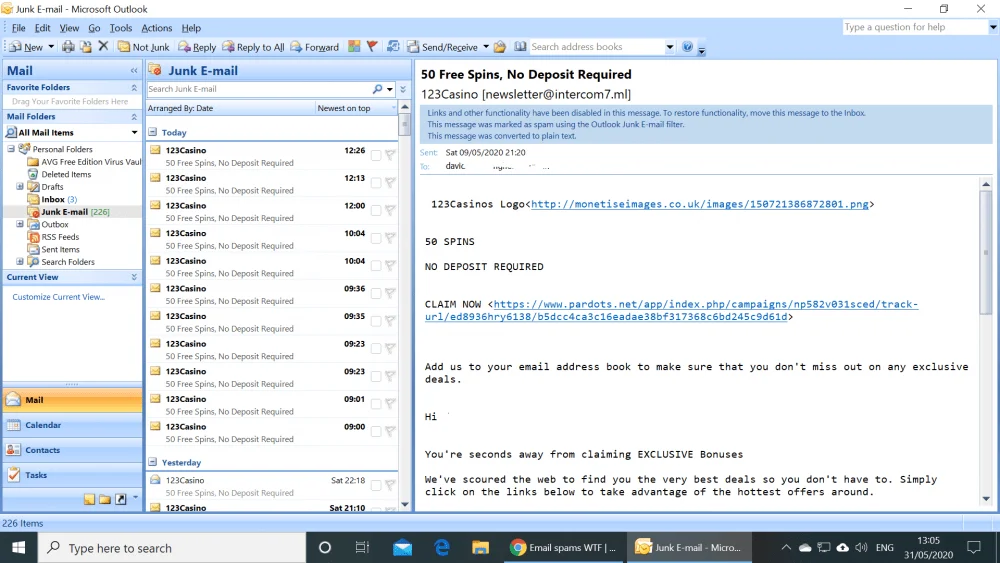
Task: Open the View menu
Action: [x=69, y=28]
